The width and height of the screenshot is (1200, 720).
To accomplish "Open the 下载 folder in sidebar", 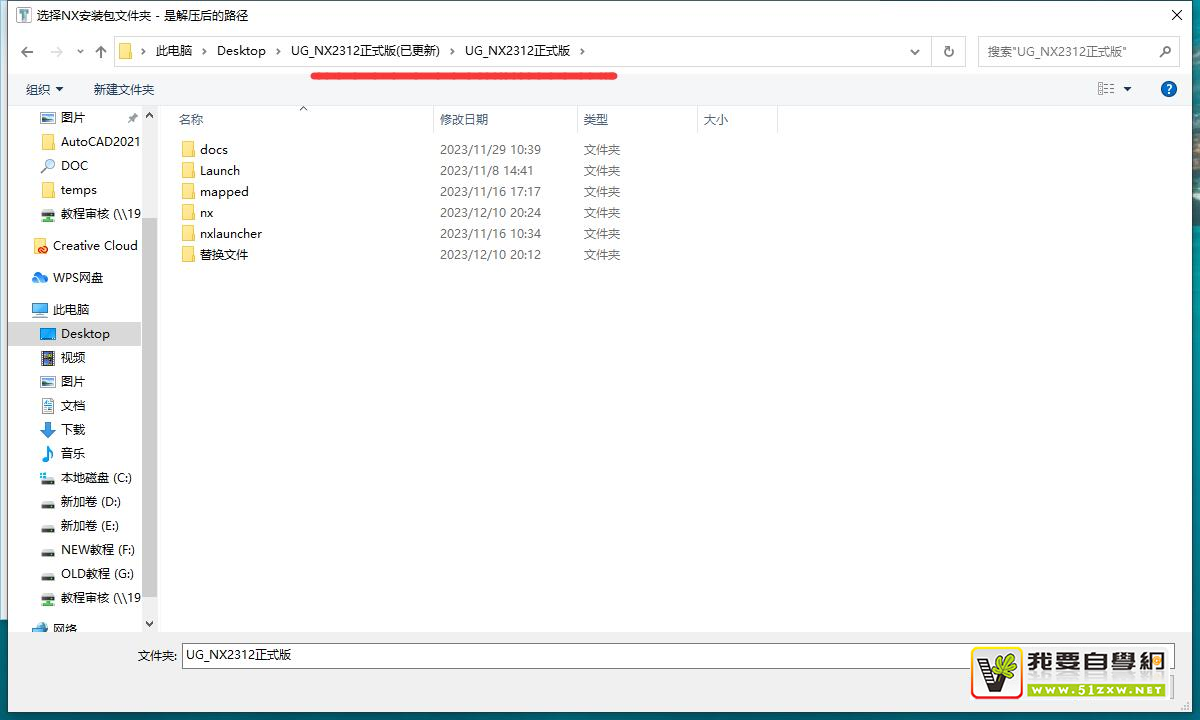I will pyautogui.click(x=72, y=430).
